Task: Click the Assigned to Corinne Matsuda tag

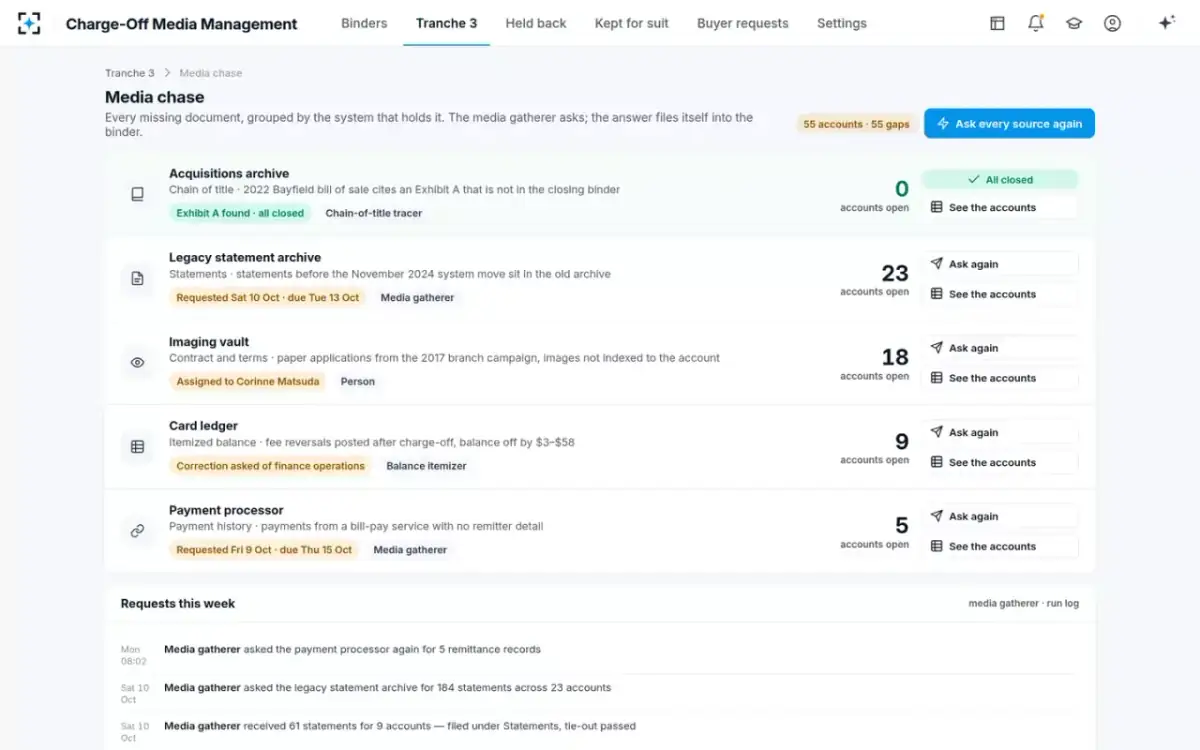Action: pos(247,381)
